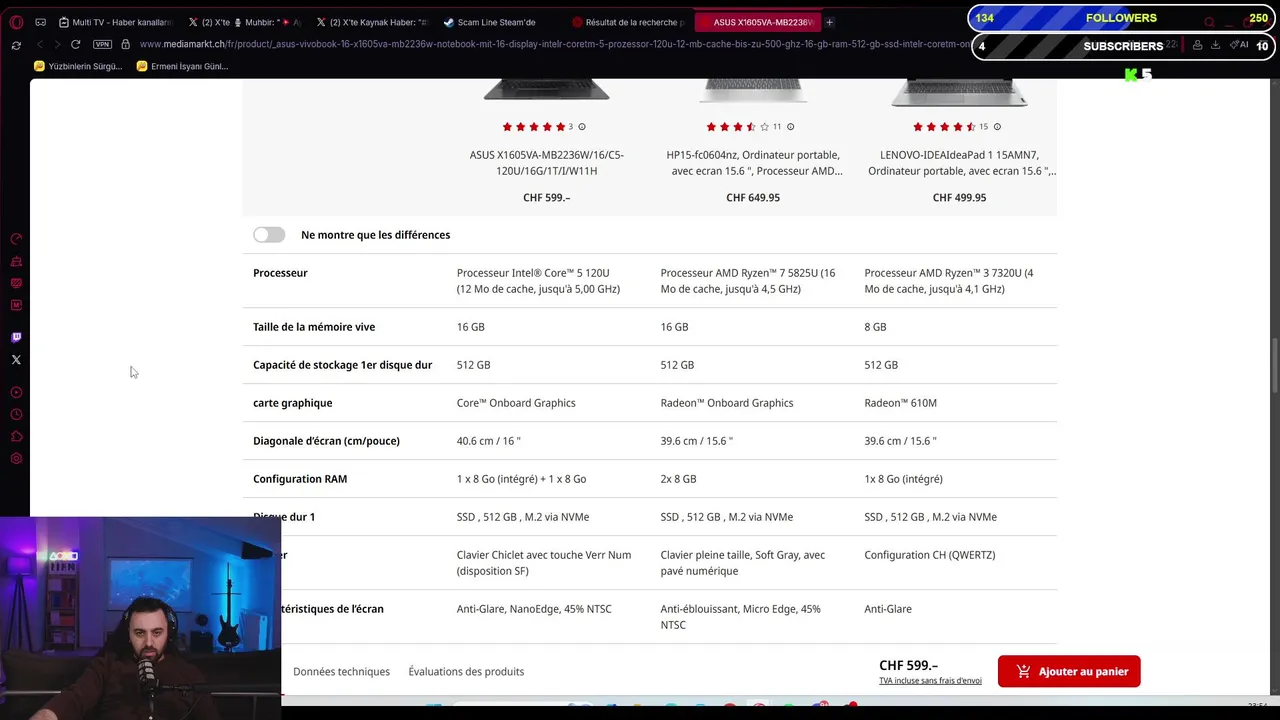Toggle 'Ne montre que les différences' switch
This screenshot has height=720, width=1280.
point(269,234)
